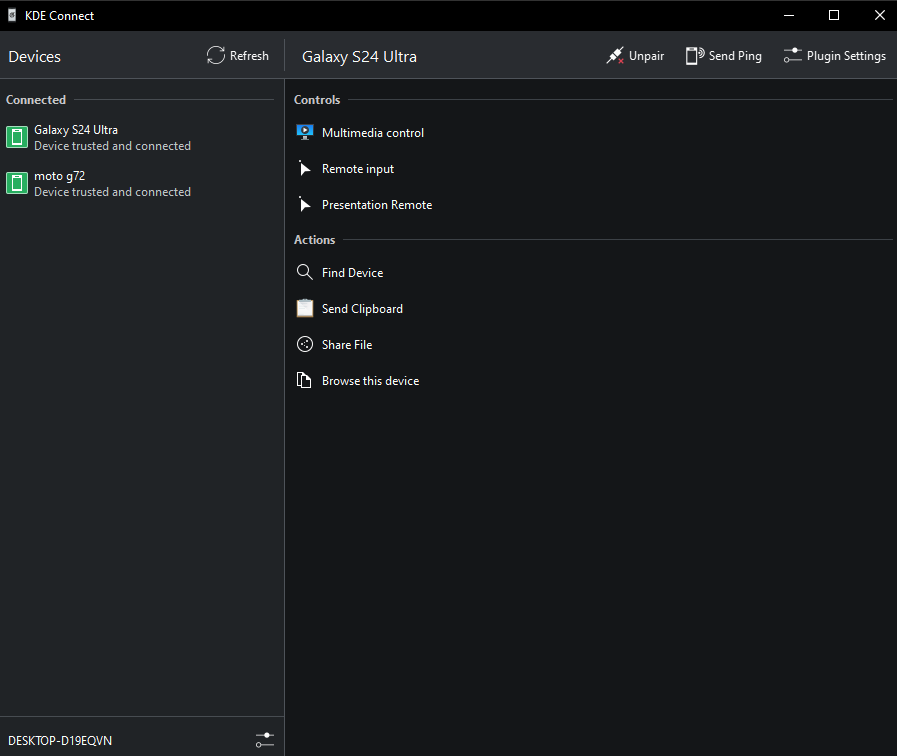Open Multimedia control
Viewport: 897px width, 756px height.
[x=592, y=132]
